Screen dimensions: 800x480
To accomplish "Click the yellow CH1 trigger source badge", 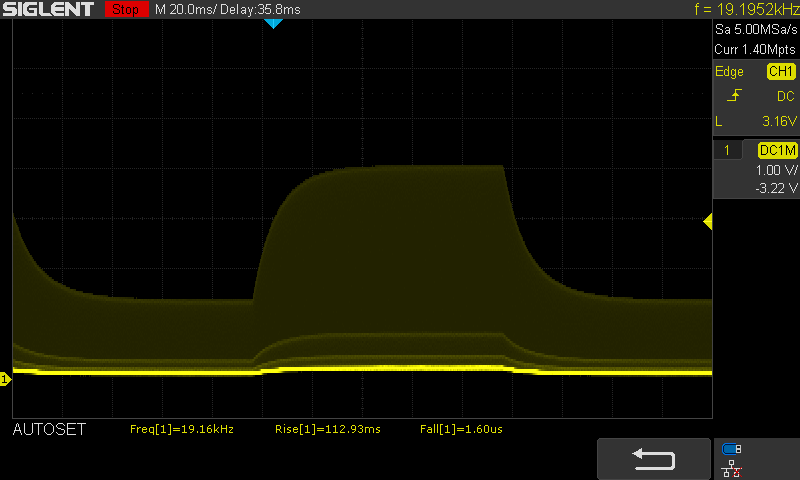I will [x=781, y=71].
